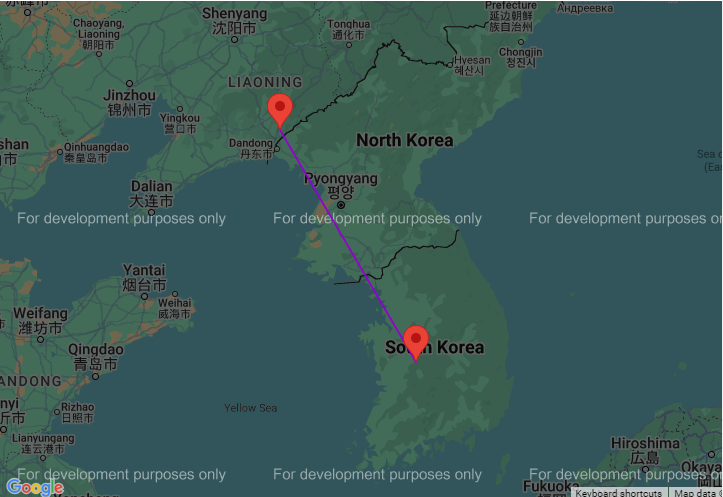Click the LIAONING province label

point(266,83)
